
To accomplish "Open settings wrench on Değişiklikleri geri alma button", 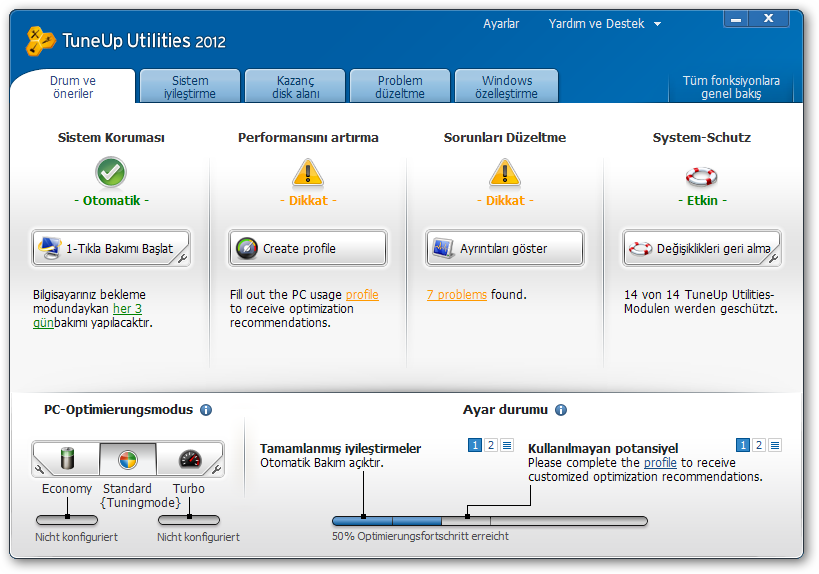I will click(773, 258).
